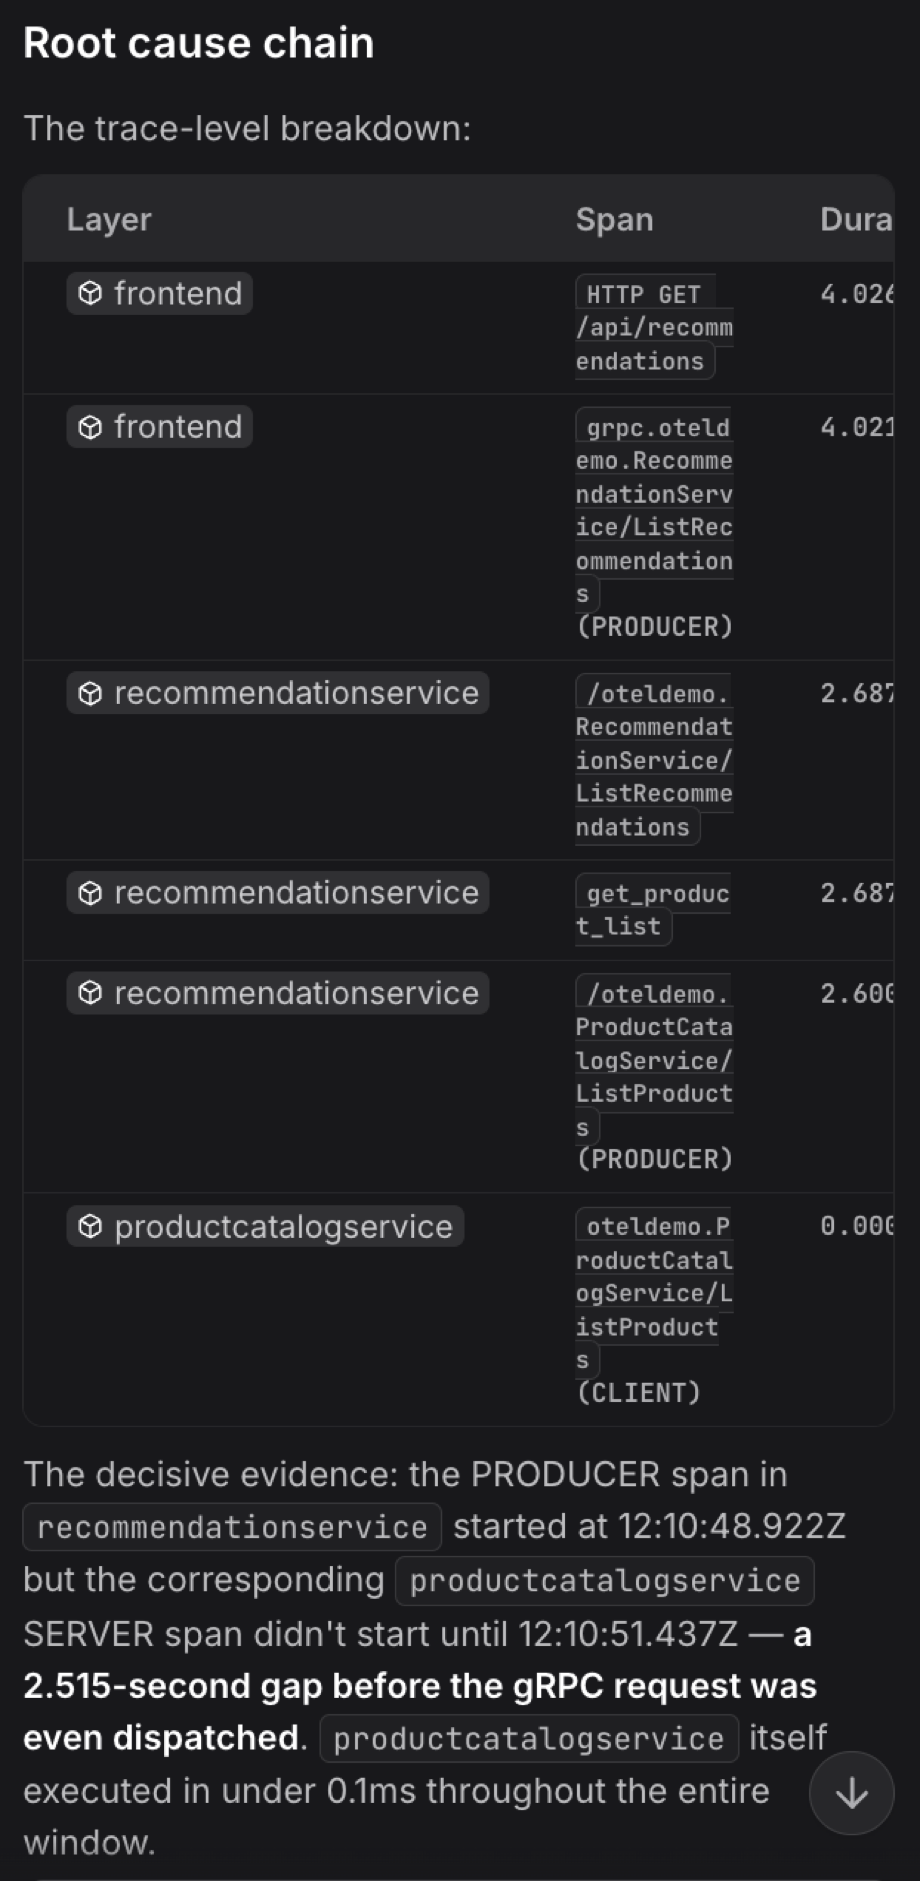Click the truncated Duration column header
This screenshot has height=1881, width=920.
pyautogui.click(x=856, y=219)
